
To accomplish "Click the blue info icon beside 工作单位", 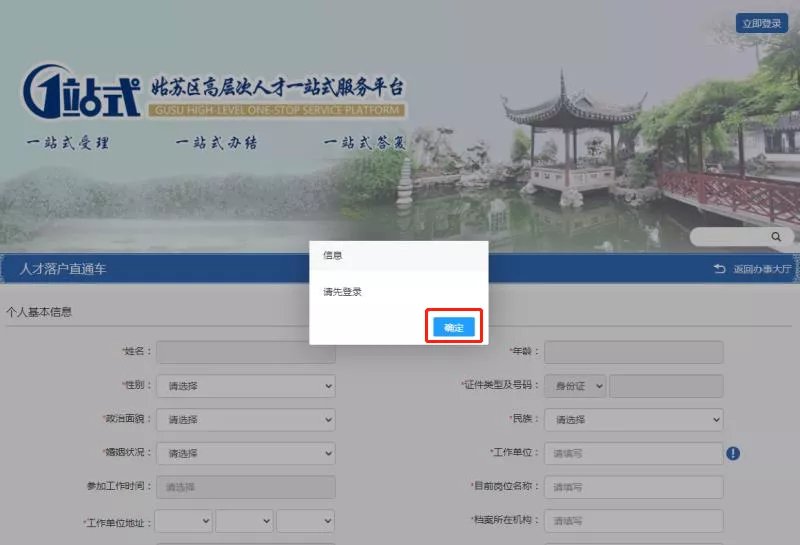I will point(733,453).
